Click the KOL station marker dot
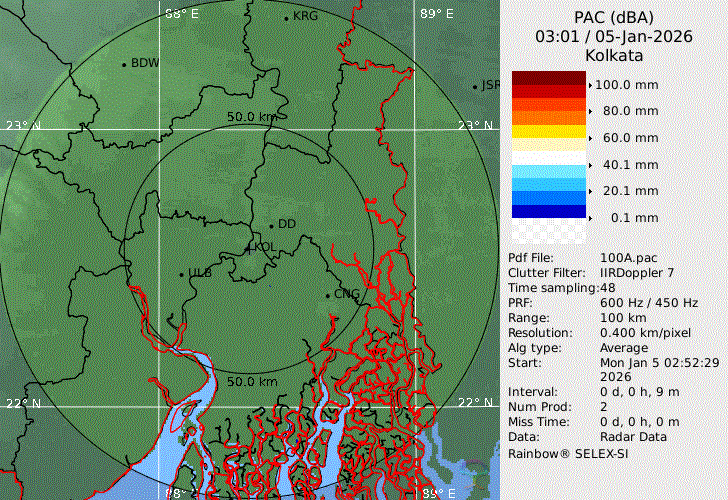 (249, 247)
